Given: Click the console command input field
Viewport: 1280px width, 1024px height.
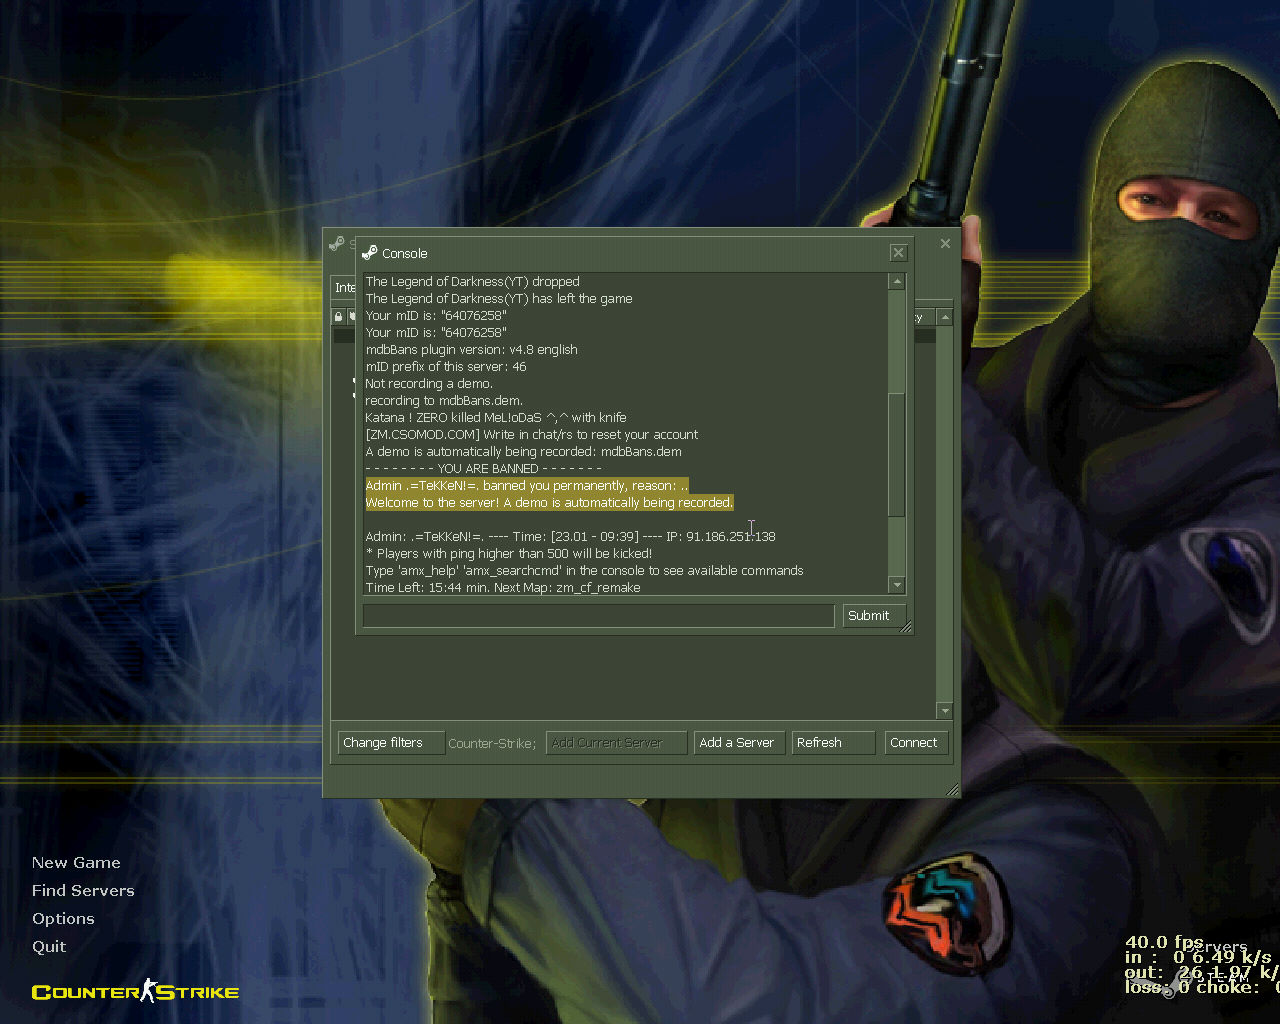Looking at the screenshot, I should point(598,616).
